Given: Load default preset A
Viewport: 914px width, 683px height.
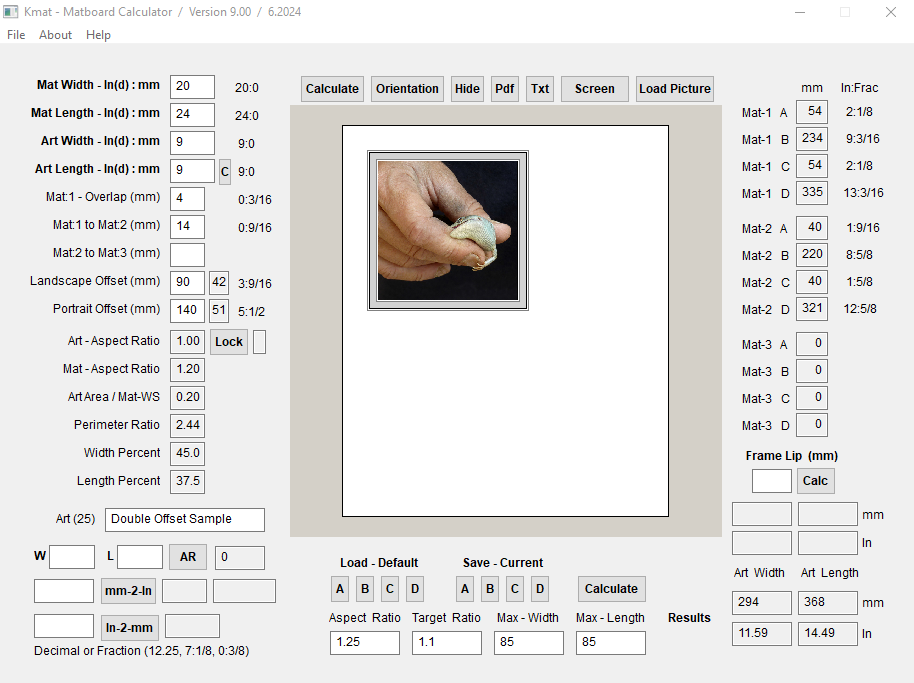Looking at the screenshot, I should (340, 589).
